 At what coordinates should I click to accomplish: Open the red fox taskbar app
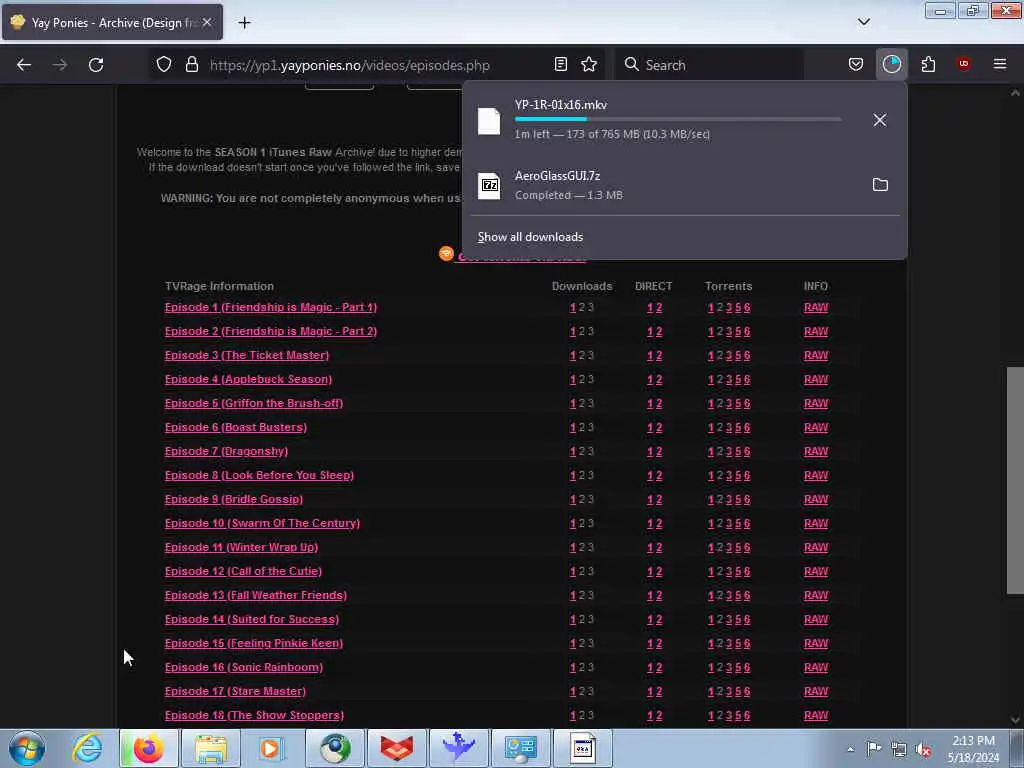tap(396, 748)
